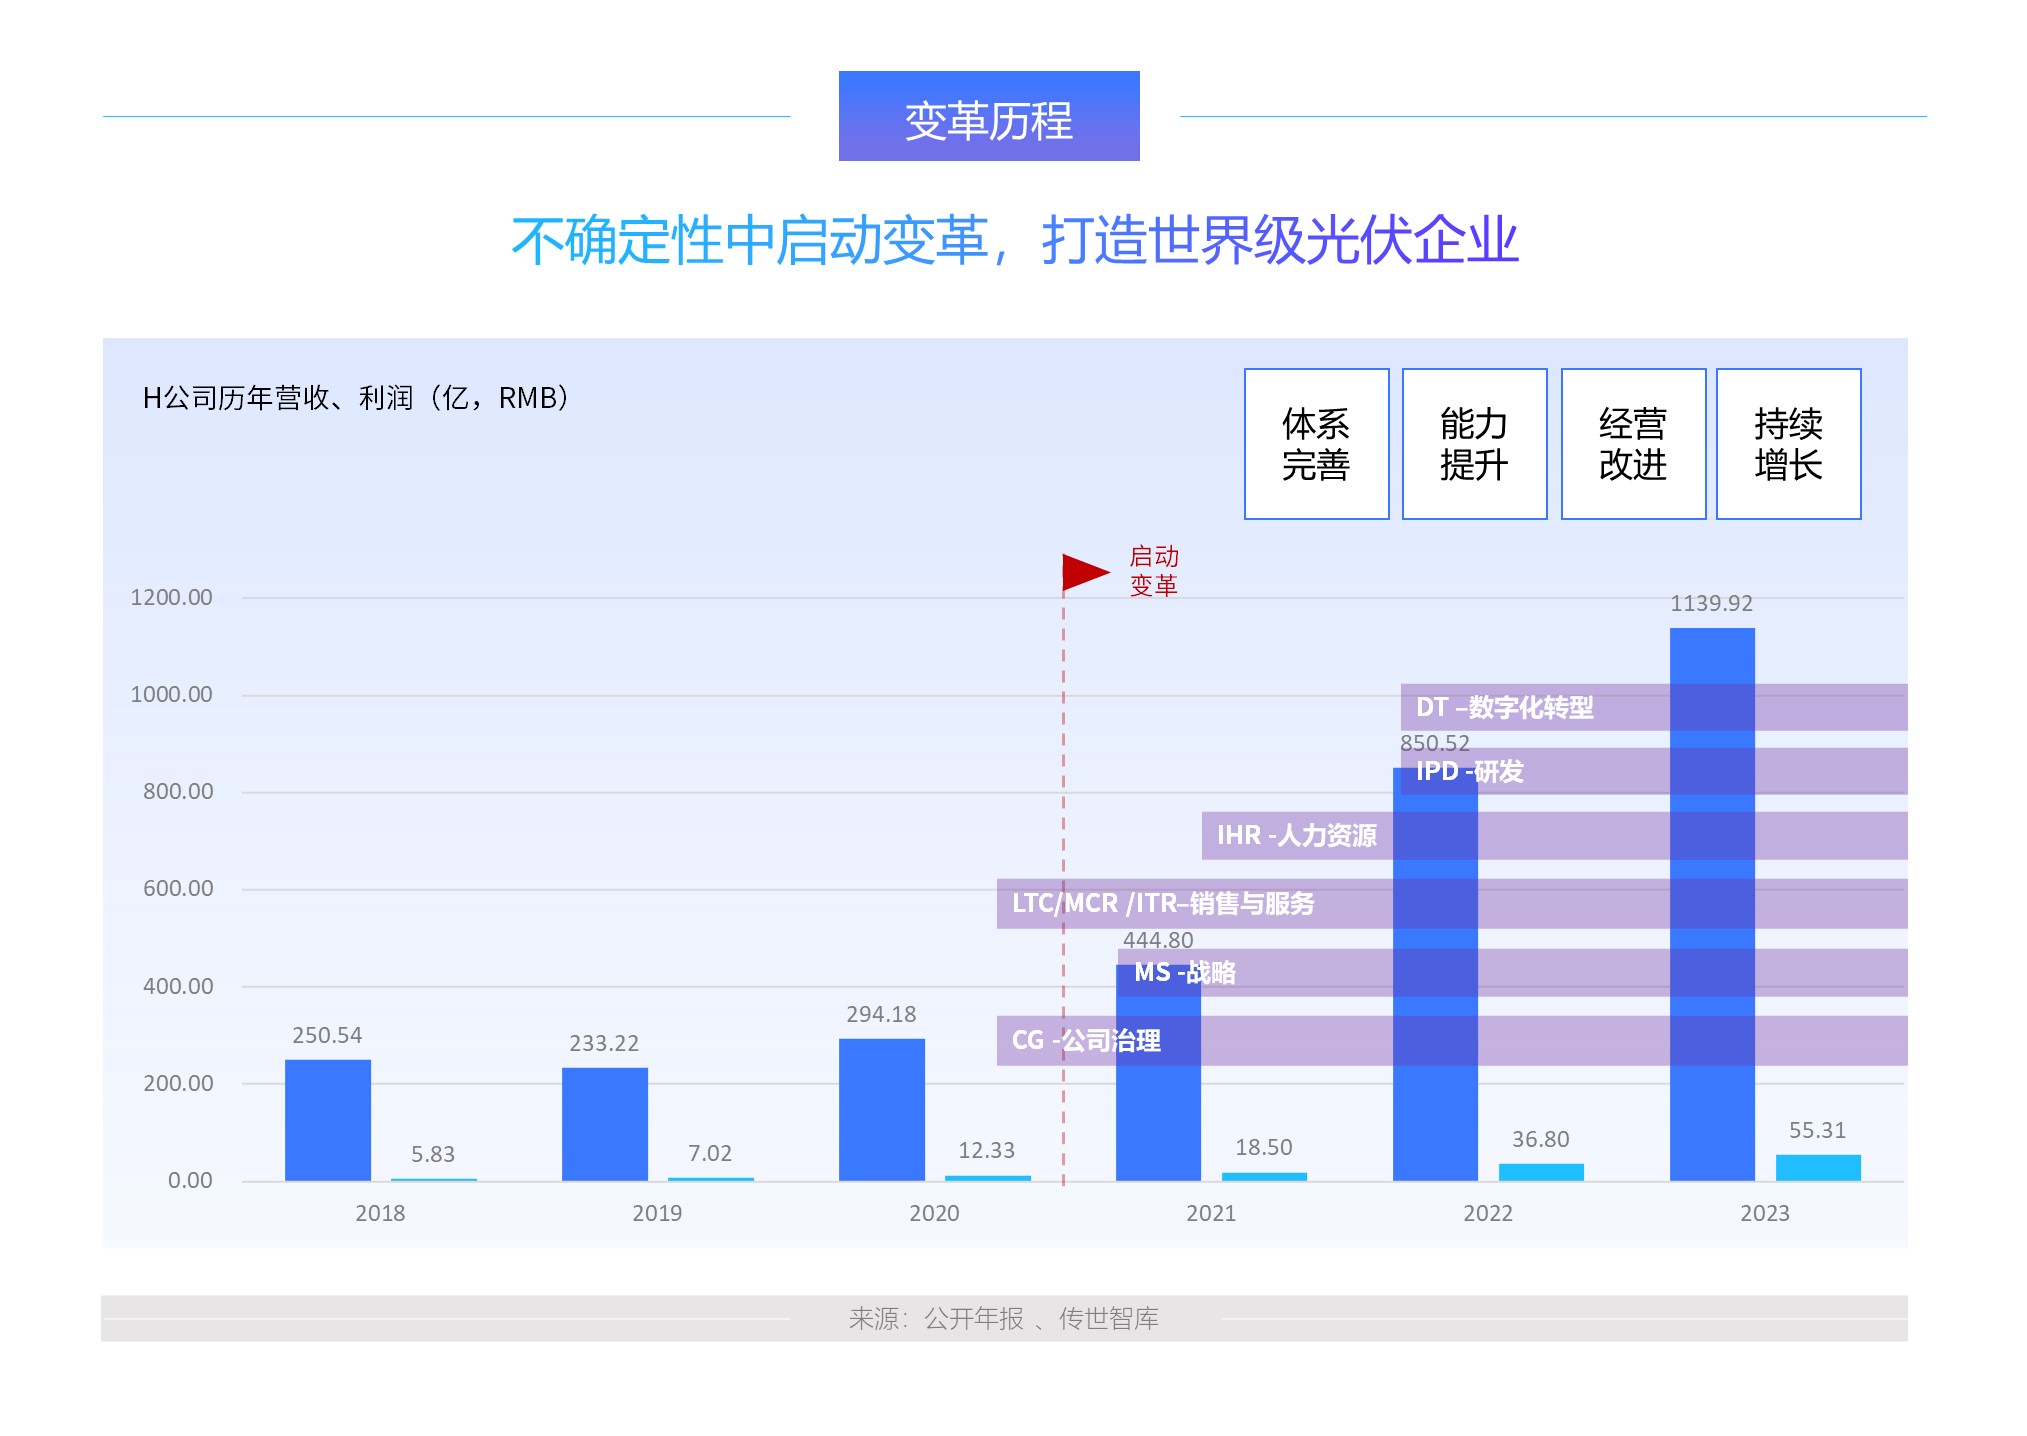Screen dimensions: 2027x1436
Task: Click the 800.00 y-axis label
Action: (x=178, y=791)
